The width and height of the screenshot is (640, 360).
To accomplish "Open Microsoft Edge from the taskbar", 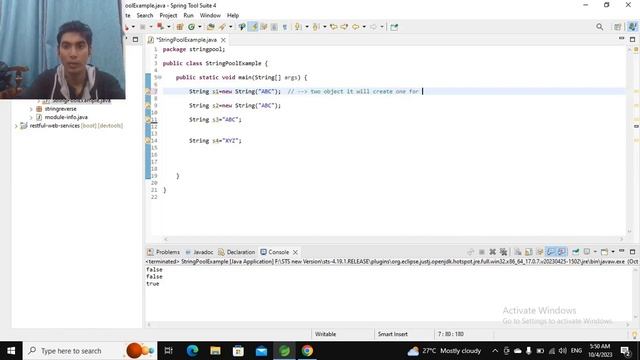I will (x=192, y=351).
